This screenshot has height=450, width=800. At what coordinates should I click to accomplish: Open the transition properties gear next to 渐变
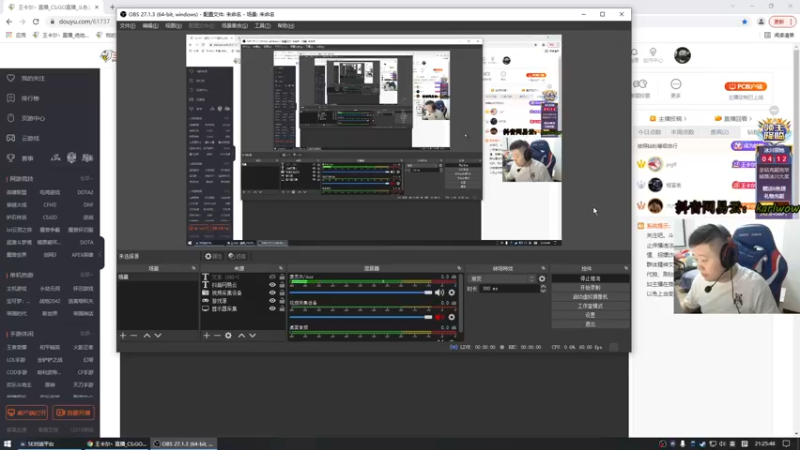click(542, 279)
